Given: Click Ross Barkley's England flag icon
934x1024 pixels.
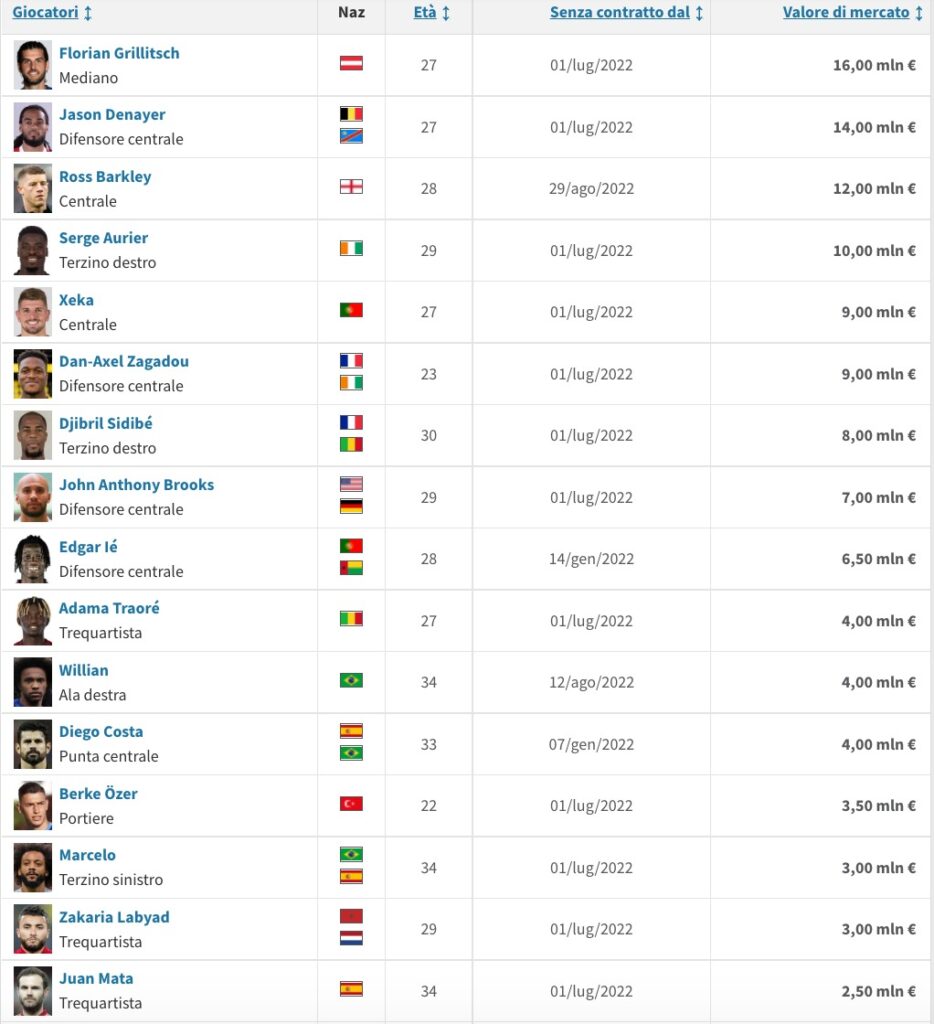Looking at the screenshot, I should click(351, 187).
